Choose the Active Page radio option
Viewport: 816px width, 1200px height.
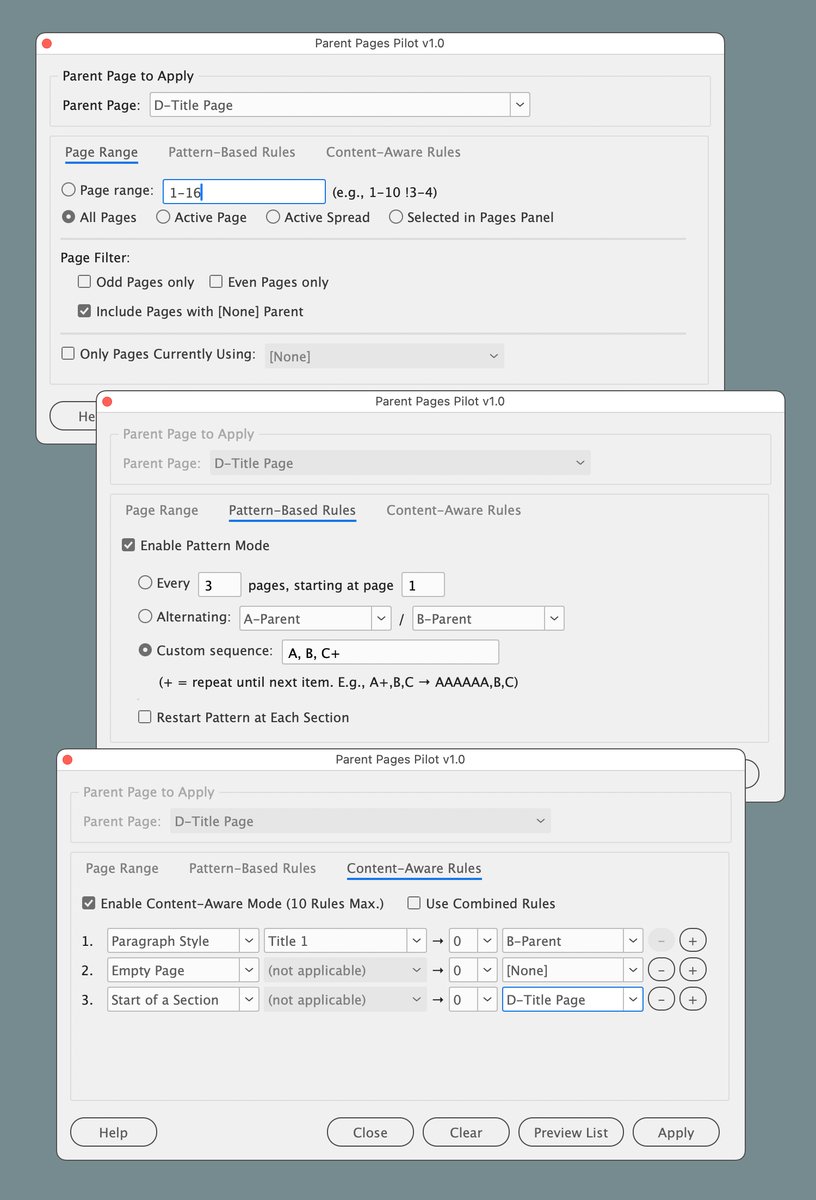click(x=162, y=217)
